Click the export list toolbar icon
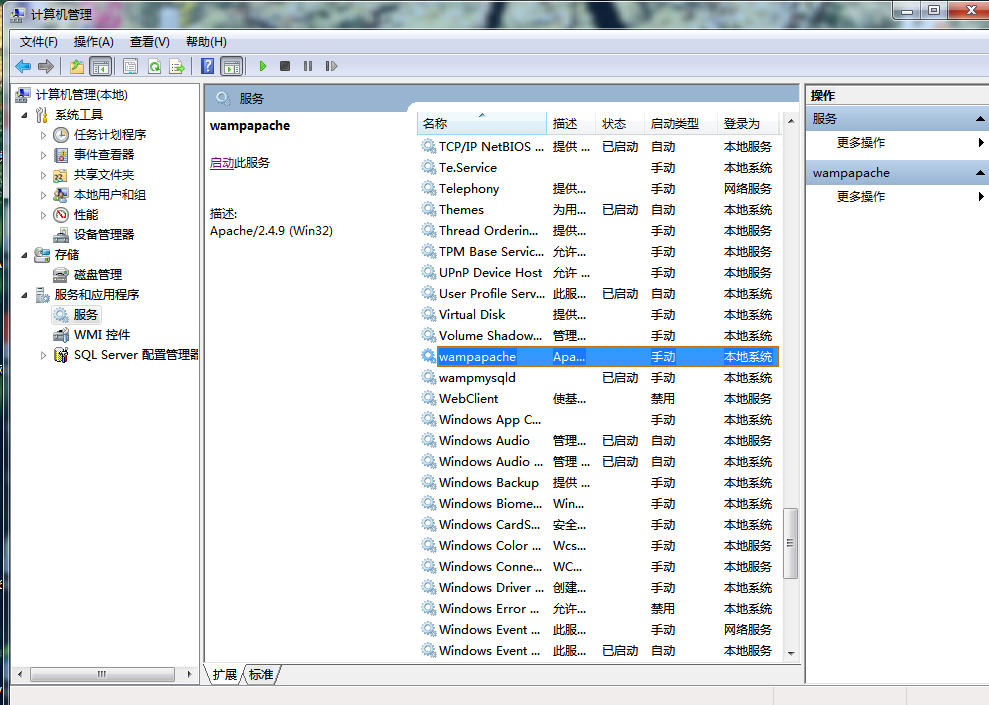This screenshot has height=705, width=989. 178,66
